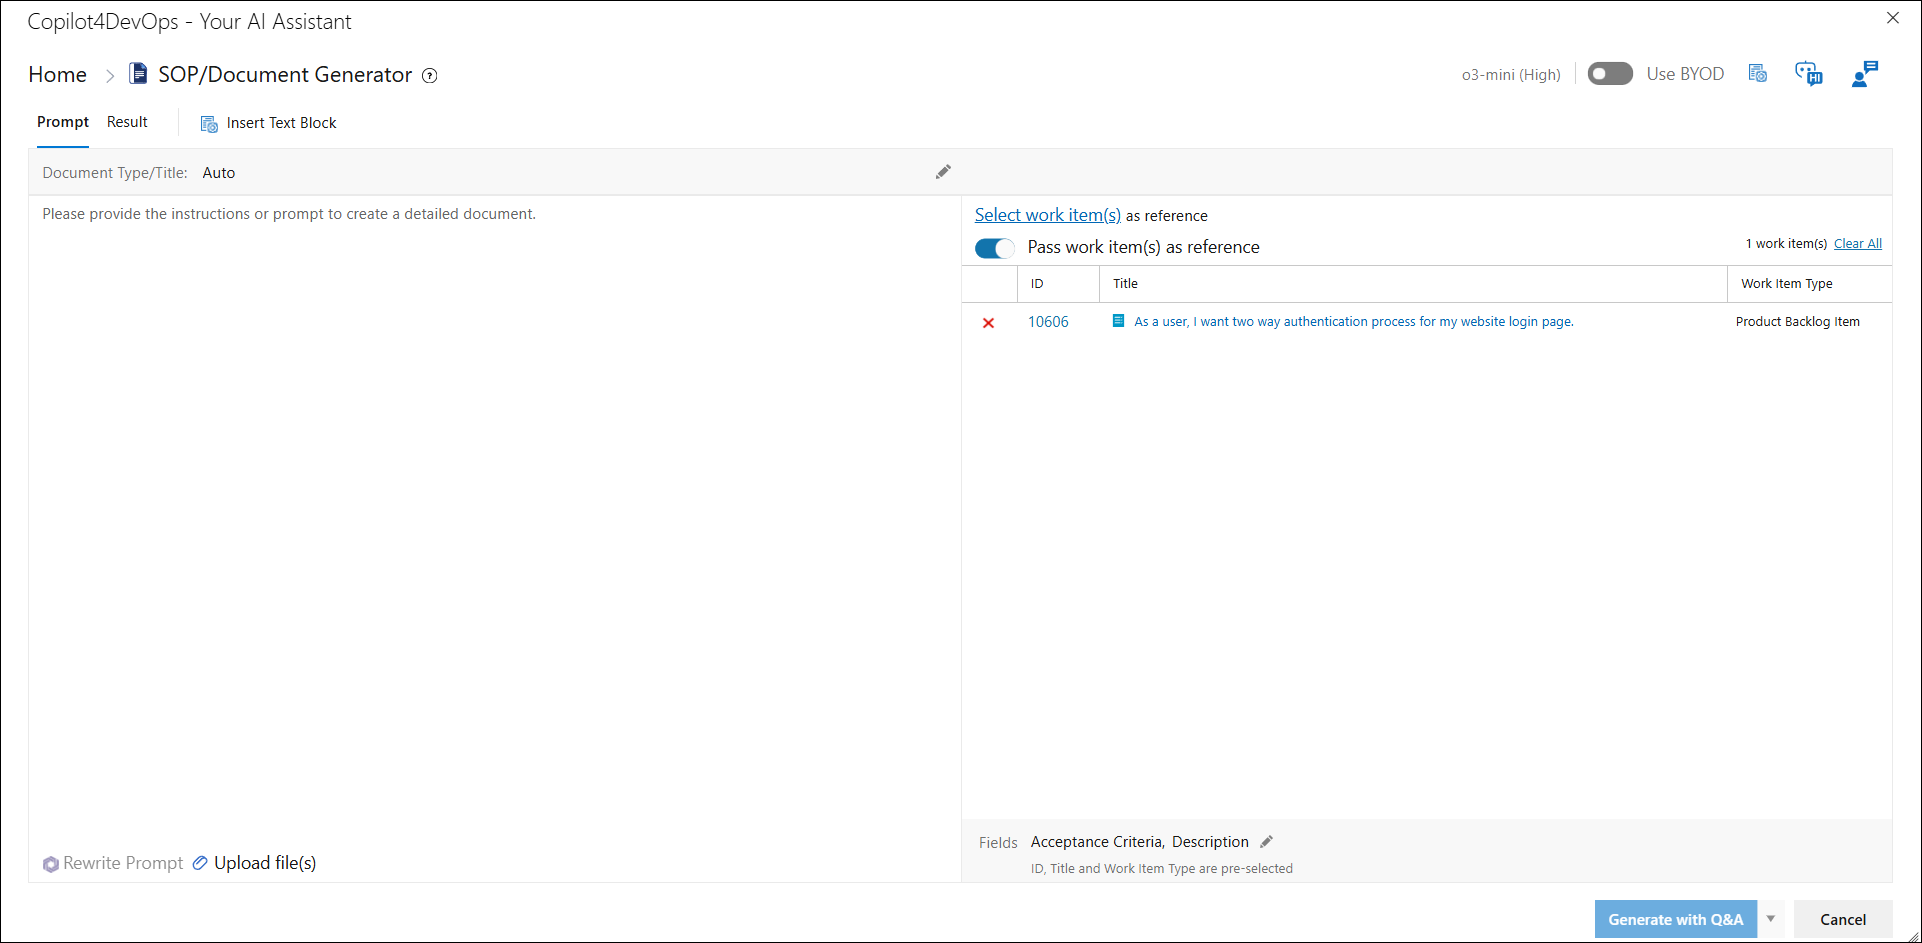Click the help icon beside SOP/Document Generator

click(x=430, y=76)
